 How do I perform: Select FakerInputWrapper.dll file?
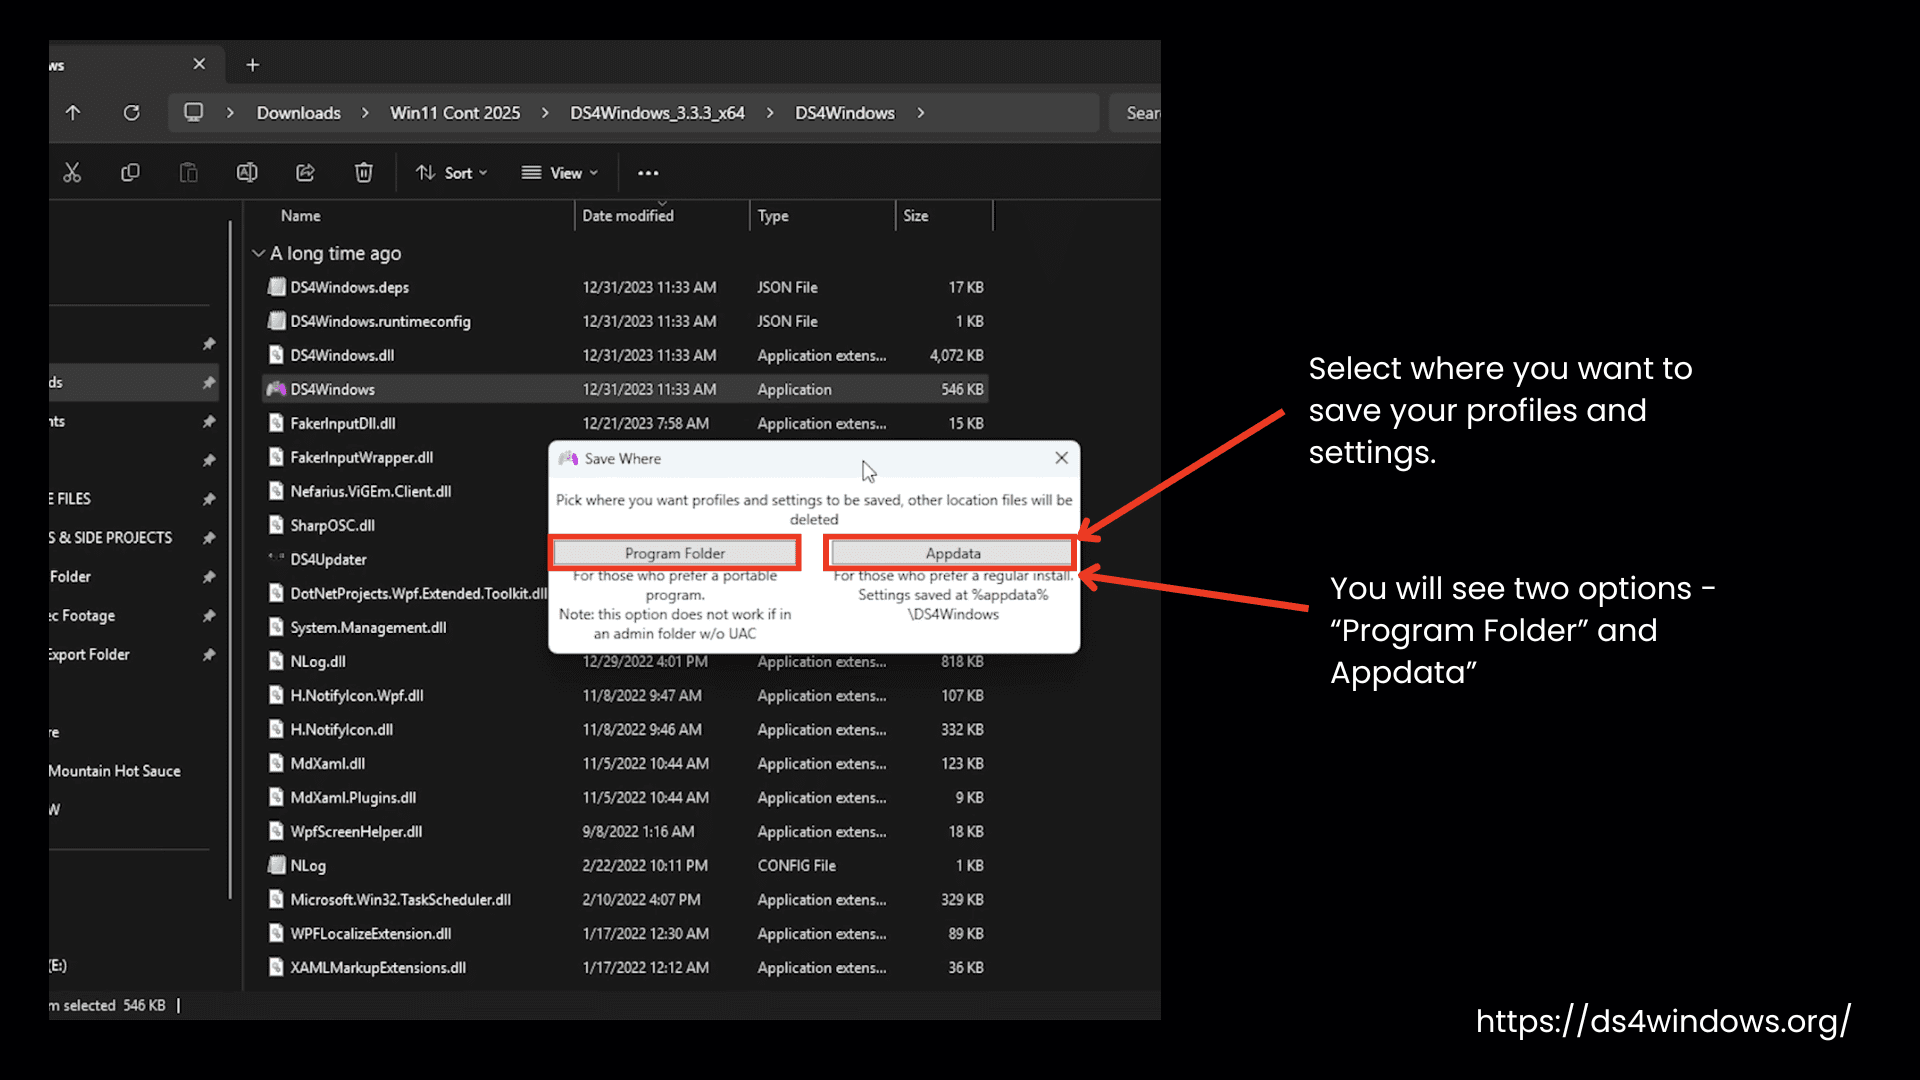click(362, 457)
